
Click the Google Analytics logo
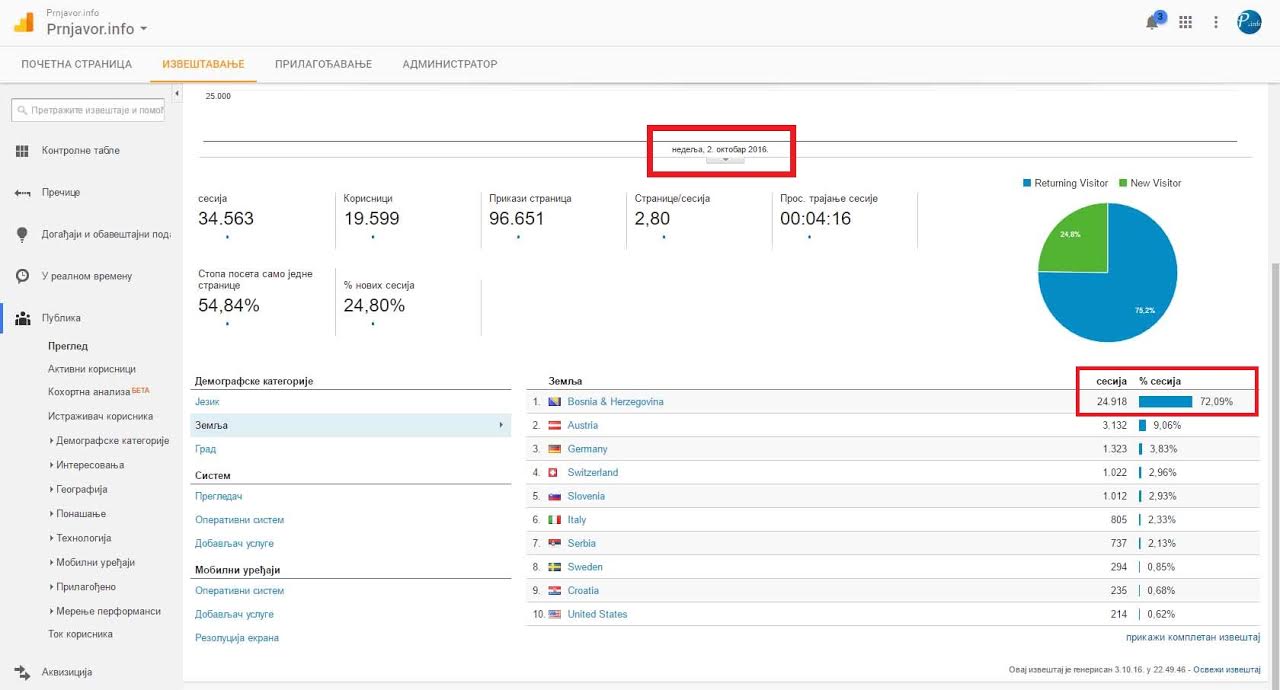(x=22, y=22)
